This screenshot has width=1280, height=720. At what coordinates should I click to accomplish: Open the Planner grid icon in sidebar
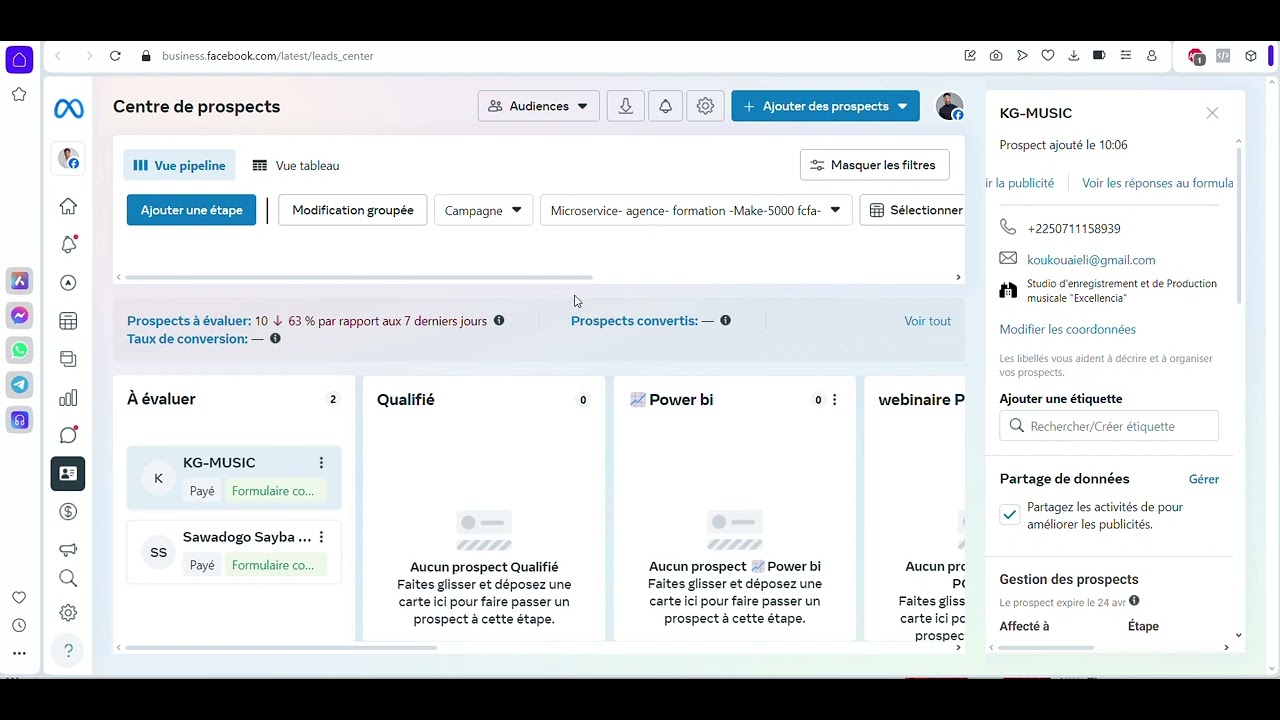68,321
